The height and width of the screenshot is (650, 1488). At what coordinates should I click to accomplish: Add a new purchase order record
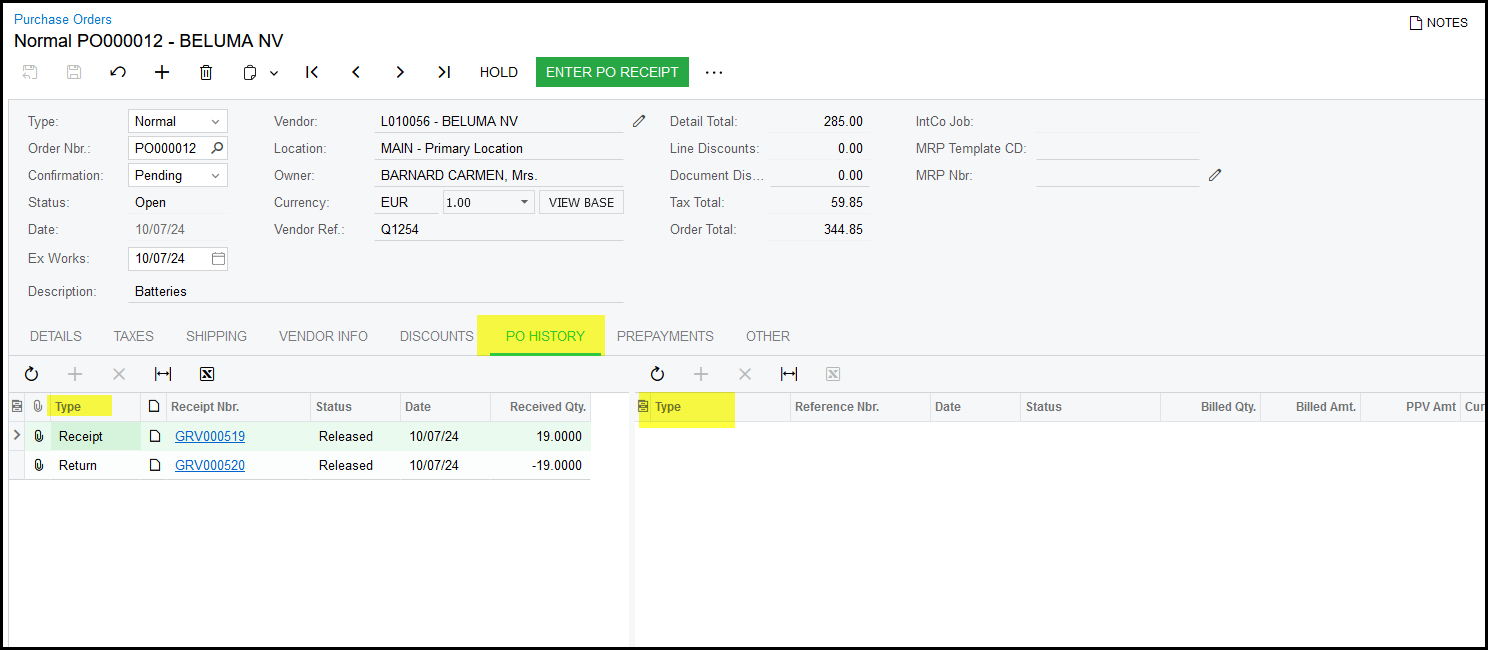pyautogui.click(x=162, y=72)
